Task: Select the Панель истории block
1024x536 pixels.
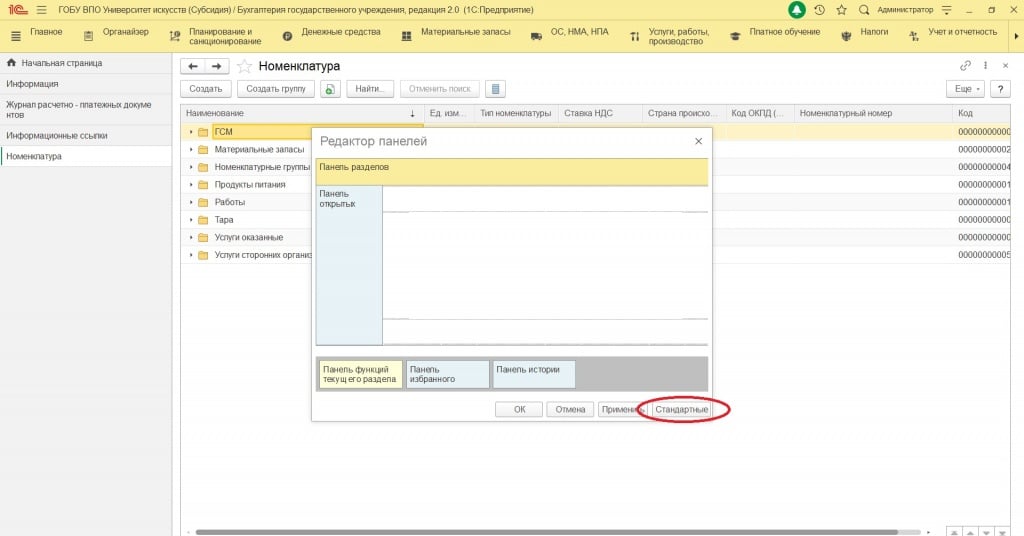Action: [533, 374]
